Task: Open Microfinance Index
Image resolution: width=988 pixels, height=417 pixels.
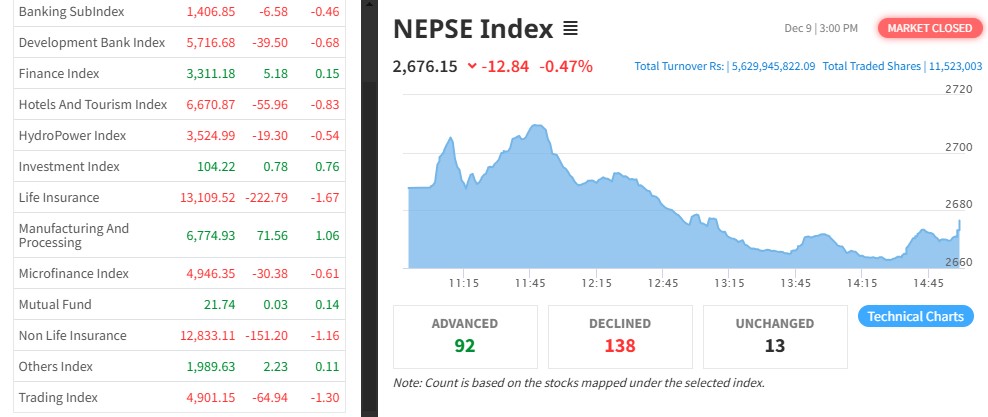Action: point(73,273)
